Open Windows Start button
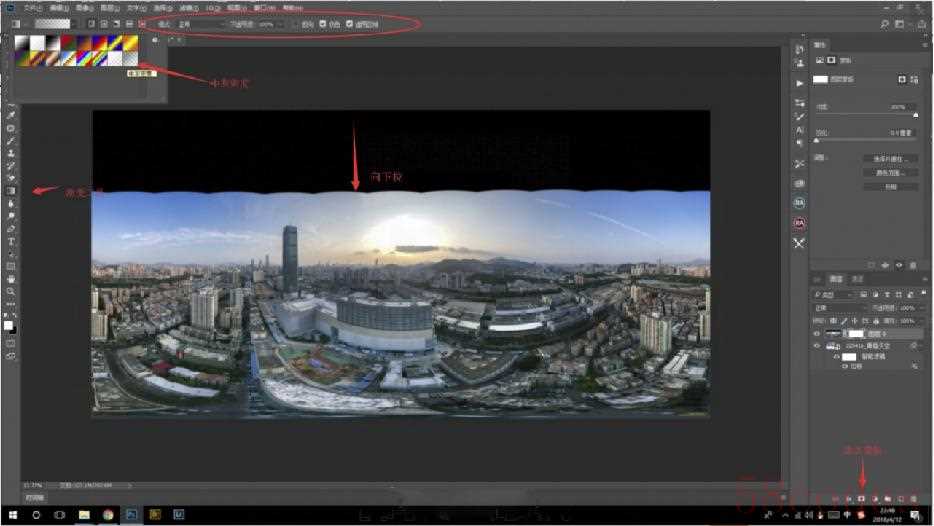The height and width of the screenshot is (526, 934). pyautogui.click(x=13, y=515)
